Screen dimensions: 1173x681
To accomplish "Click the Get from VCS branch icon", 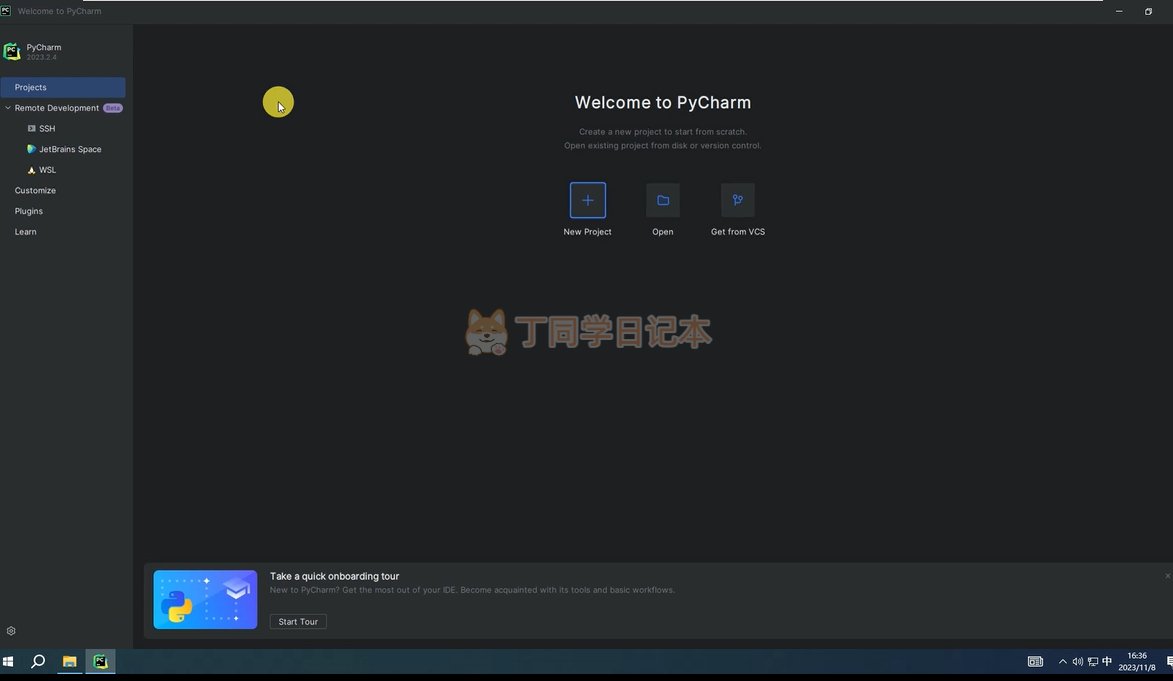I will [x=737, y=200].
